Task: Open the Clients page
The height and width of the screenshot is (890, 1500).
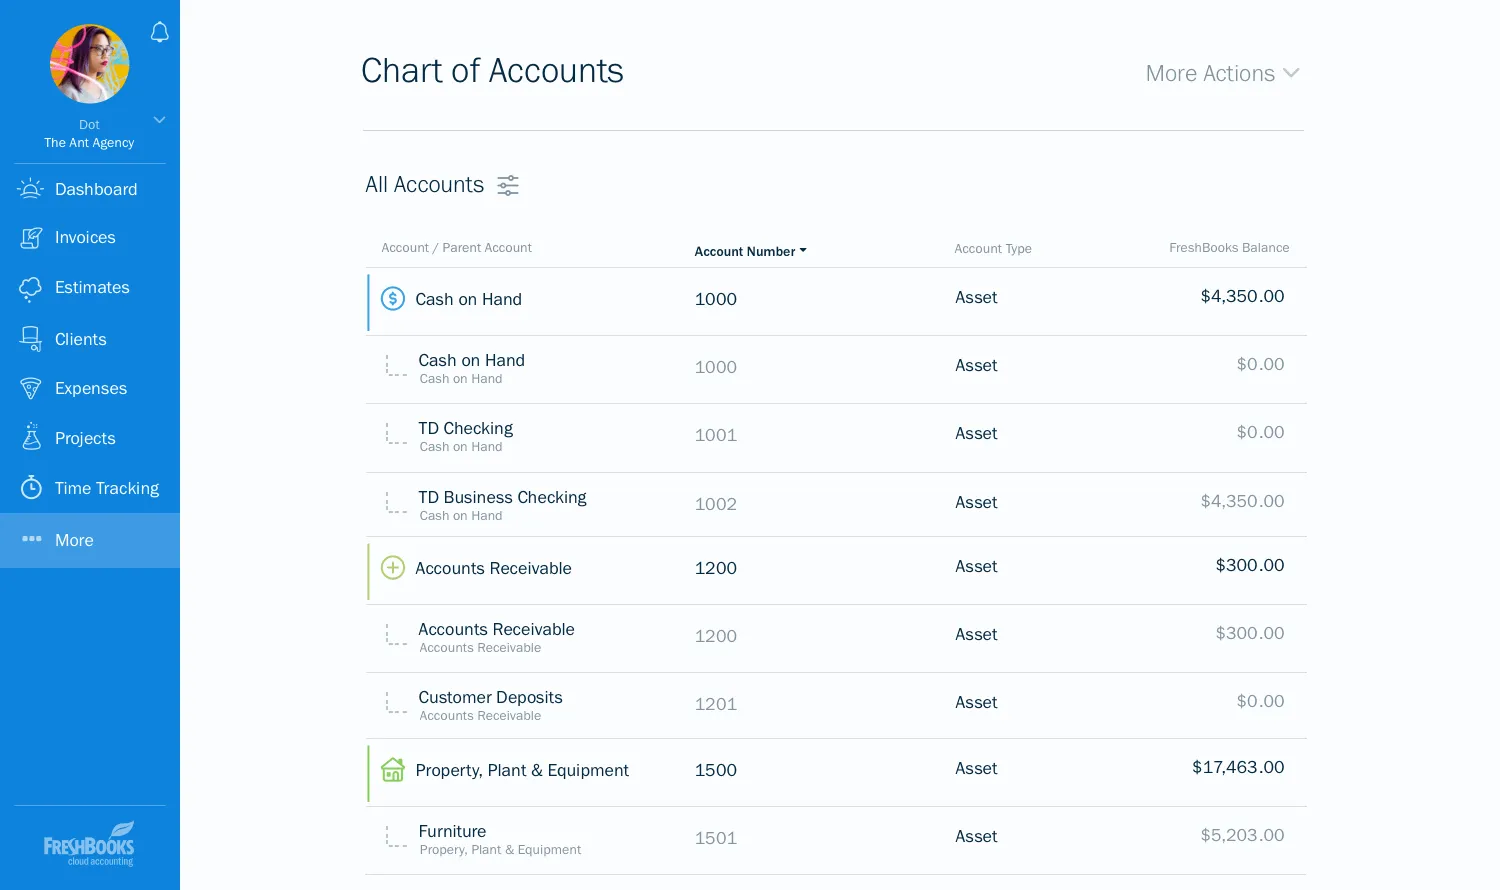Action: tap(80, 339)
